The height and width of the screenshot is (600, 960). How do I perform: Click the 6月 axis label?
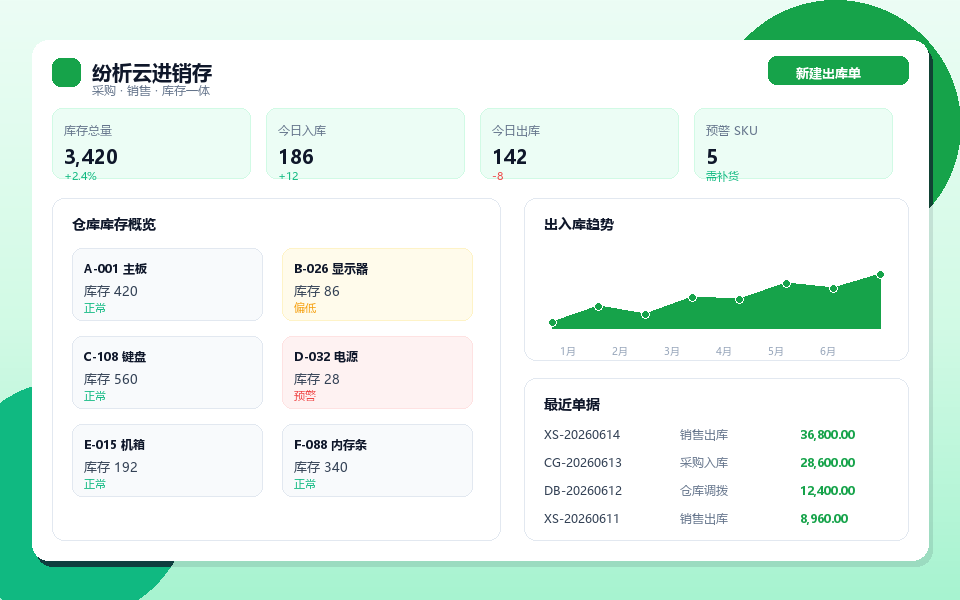point(828,351)
